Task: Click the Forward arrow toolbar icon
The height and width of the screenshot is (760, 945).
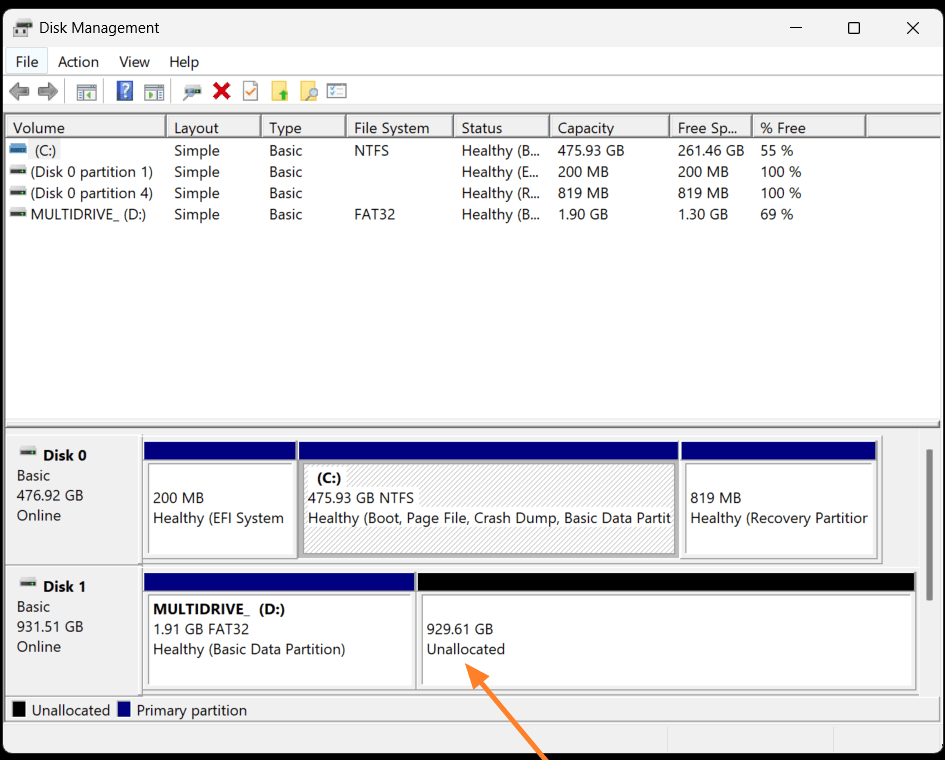Action: (x=48, y=92)
